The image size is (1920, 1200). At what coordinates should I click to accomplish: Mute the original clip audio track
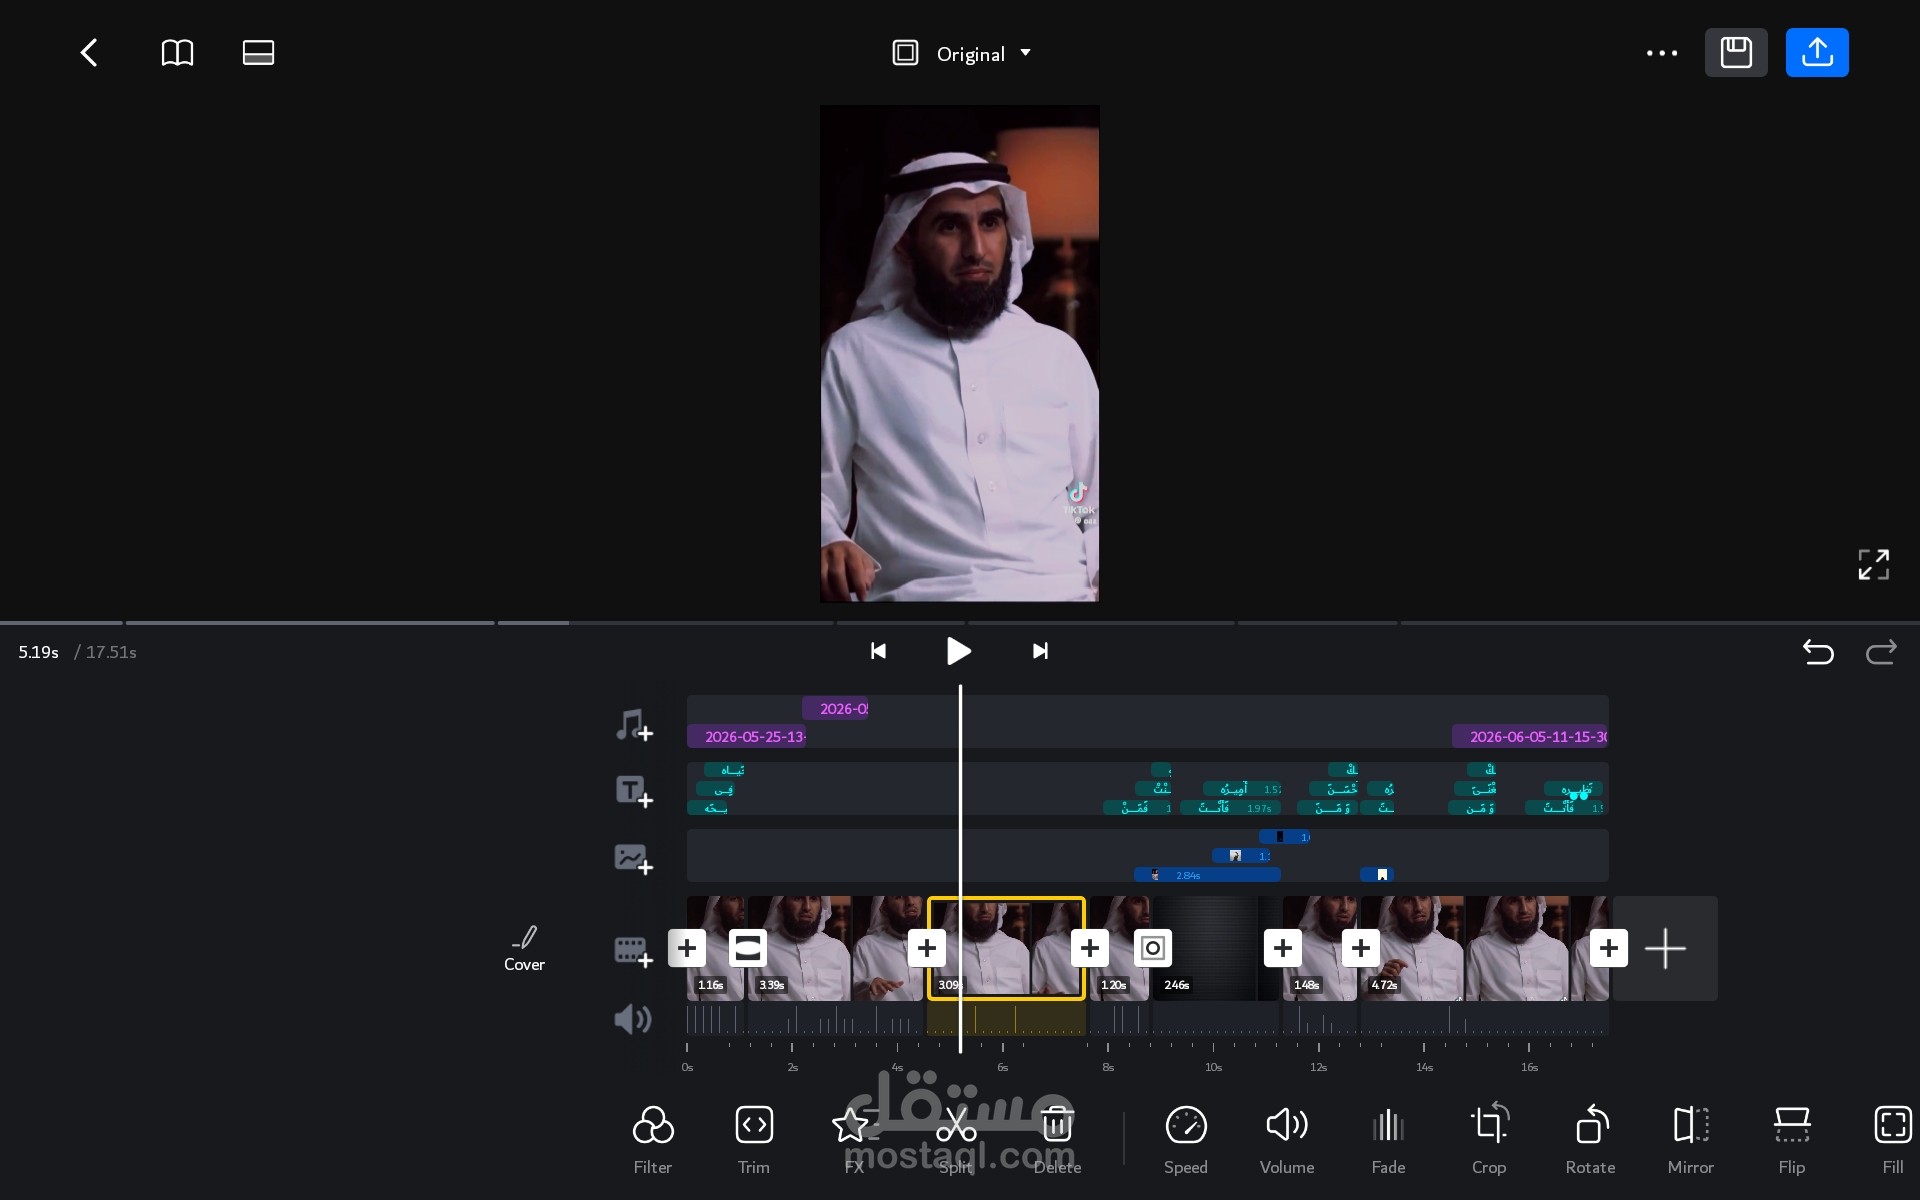[x=632, y=1019]
